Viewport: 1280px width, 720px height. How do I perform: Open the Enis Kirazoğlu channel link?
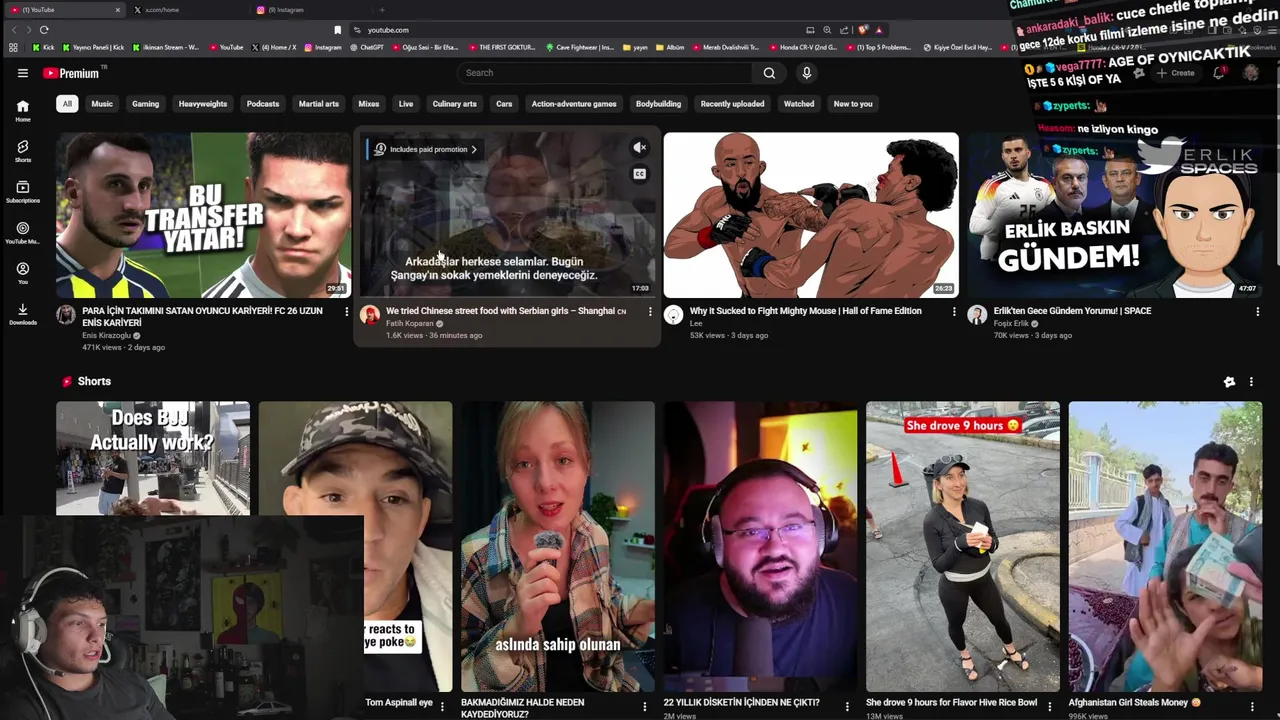[x=107, y=336]
